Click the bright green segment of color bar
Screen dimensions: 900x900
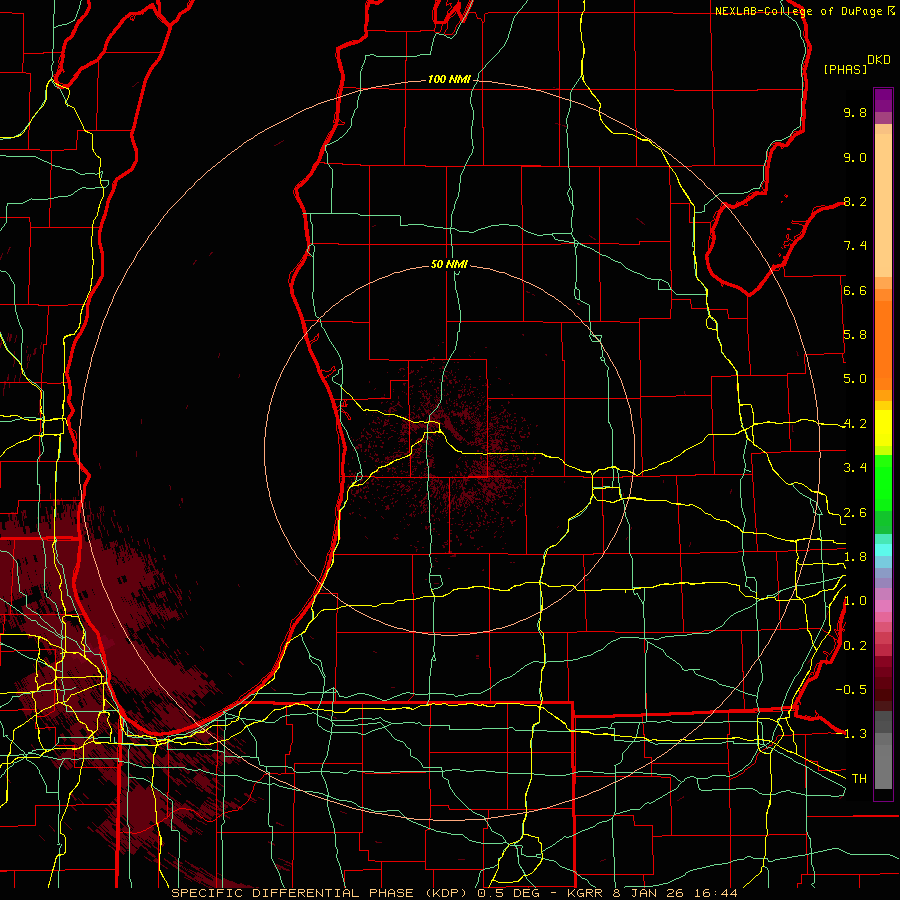[883, 483]
